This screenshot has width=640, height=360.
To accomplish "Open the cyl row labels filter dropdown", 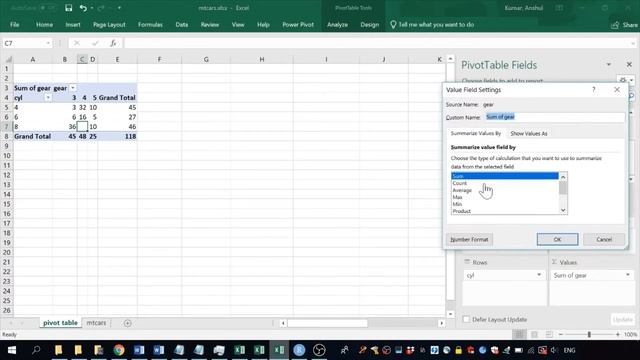I will 48,98.
